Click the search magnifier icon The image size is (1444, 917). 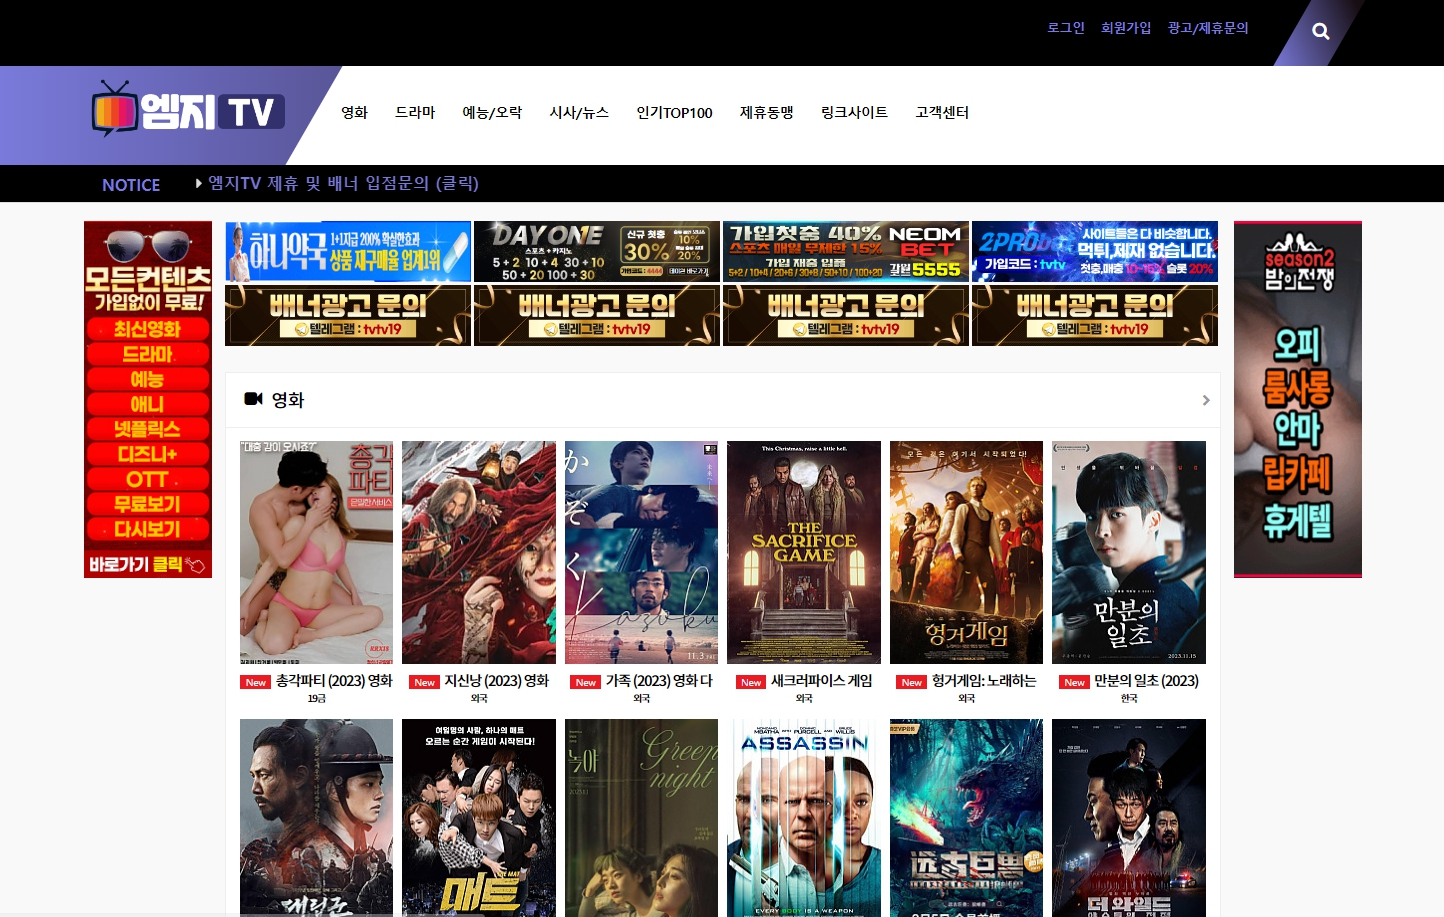(x=1320, y=32)
